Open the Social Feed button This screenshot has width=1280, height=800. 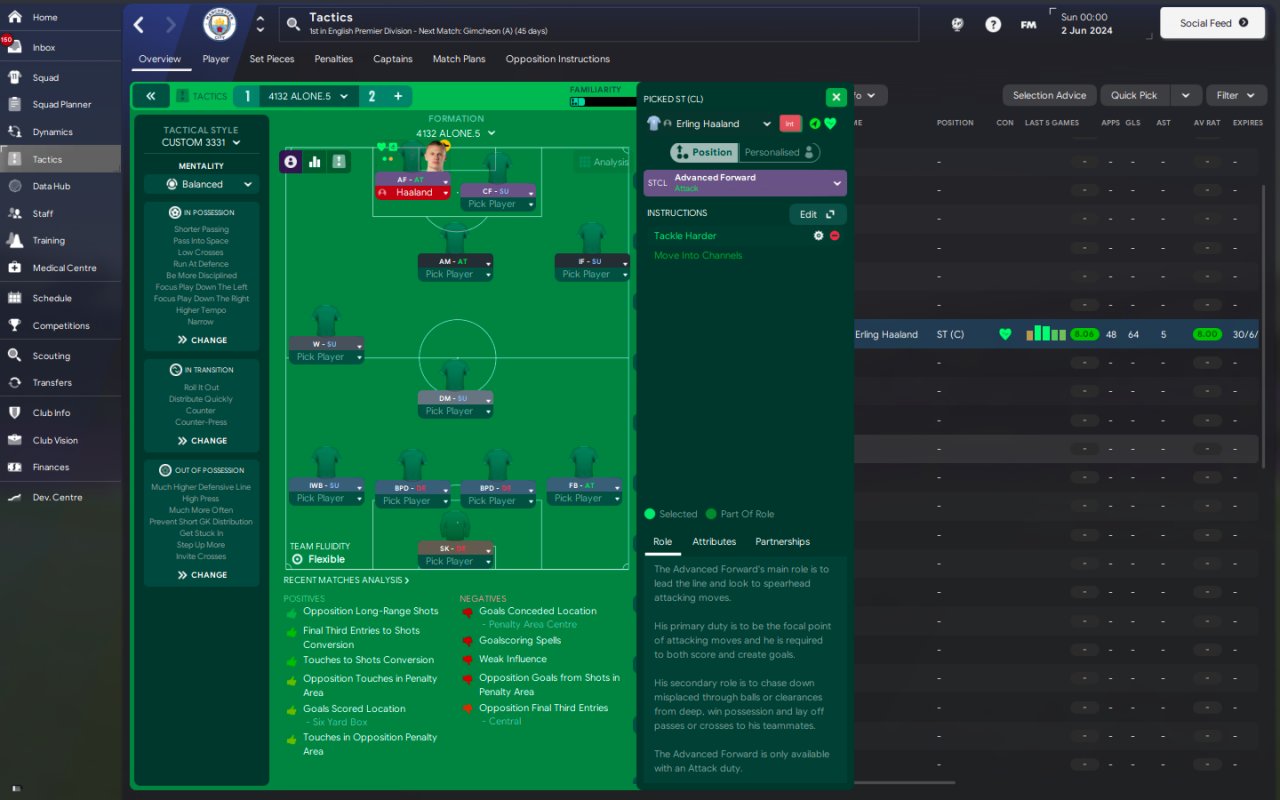click(x=1213, y=23)
